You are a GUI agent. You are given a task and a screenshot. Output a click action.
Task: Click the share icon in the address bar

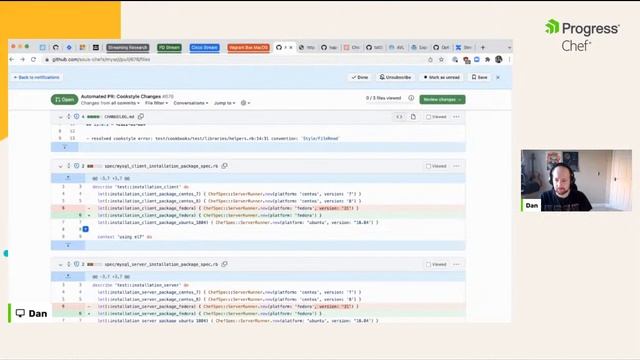(x=430, y=60)
